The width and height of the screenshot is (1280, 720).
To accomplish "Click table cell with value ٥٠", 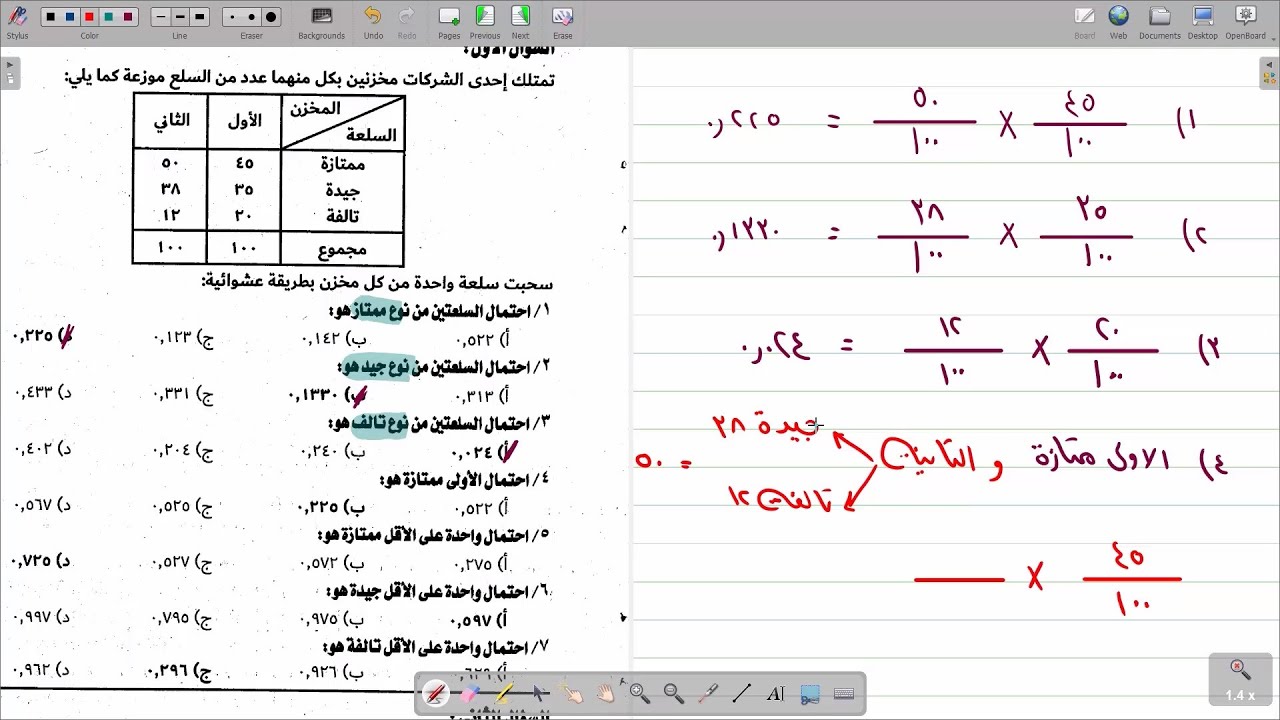I will [170, 163].
